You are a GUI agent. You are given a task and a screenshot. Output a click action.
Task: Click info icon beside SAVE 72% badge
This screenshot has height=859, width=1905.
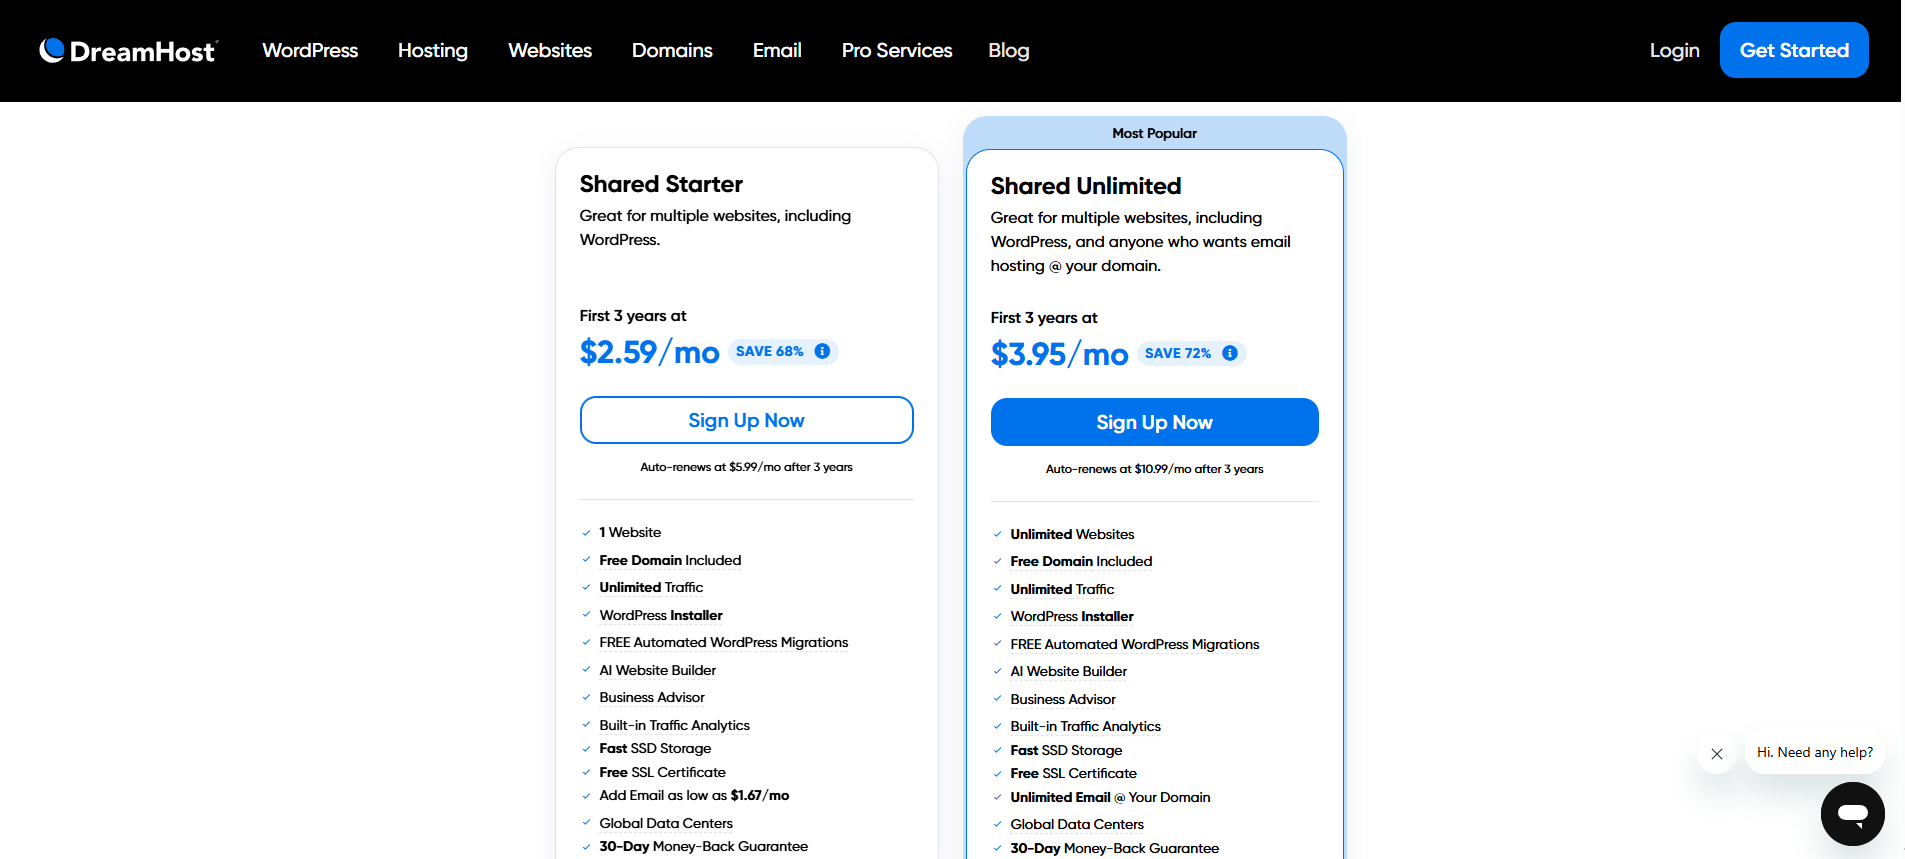(1230, 353)
